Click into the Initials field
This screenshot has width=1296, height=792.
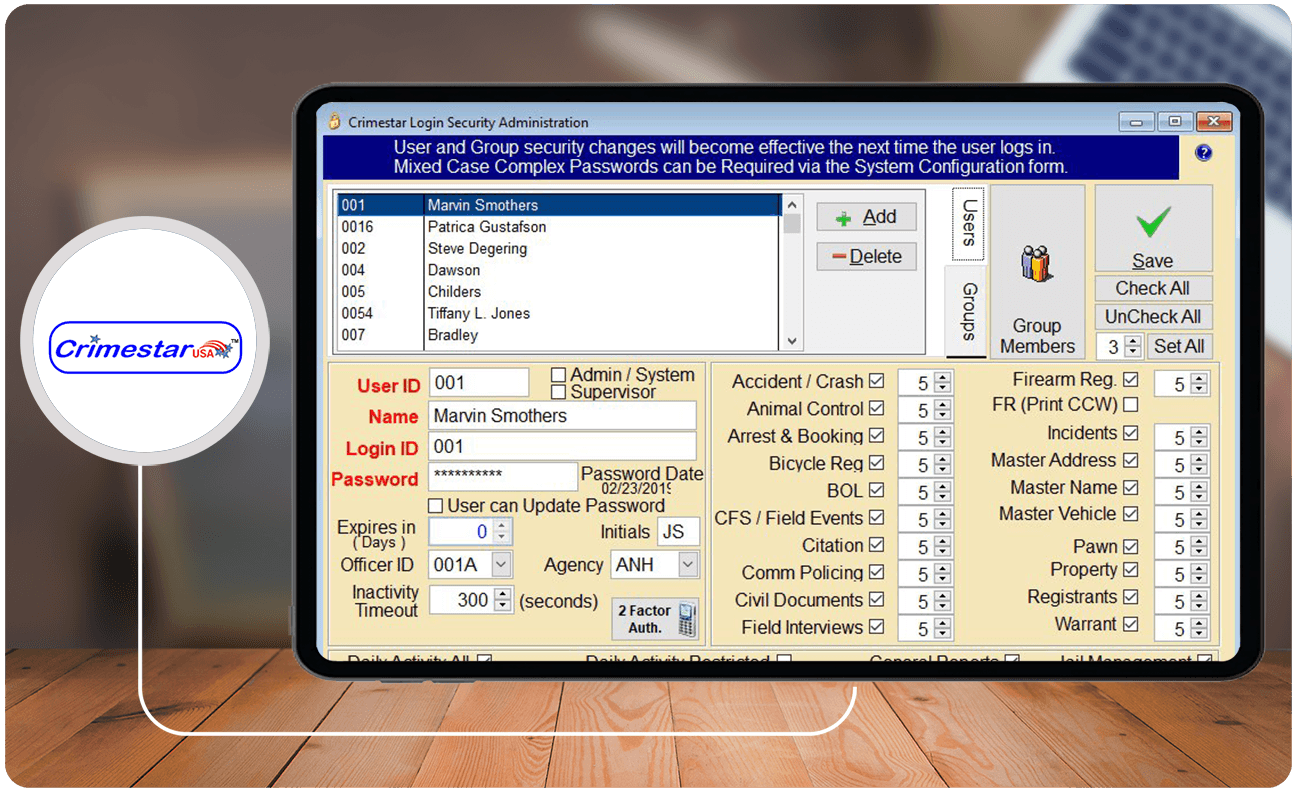(x=678, y=532)
